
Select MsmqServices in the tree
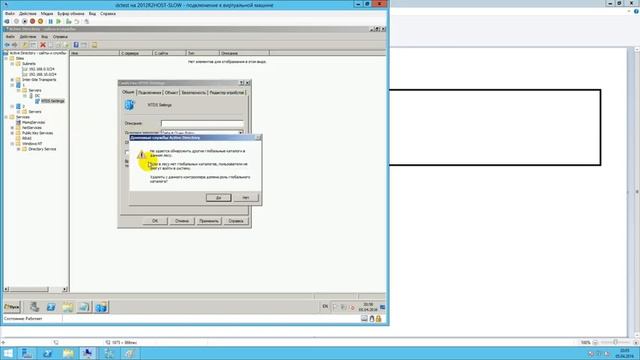[33, 122]
